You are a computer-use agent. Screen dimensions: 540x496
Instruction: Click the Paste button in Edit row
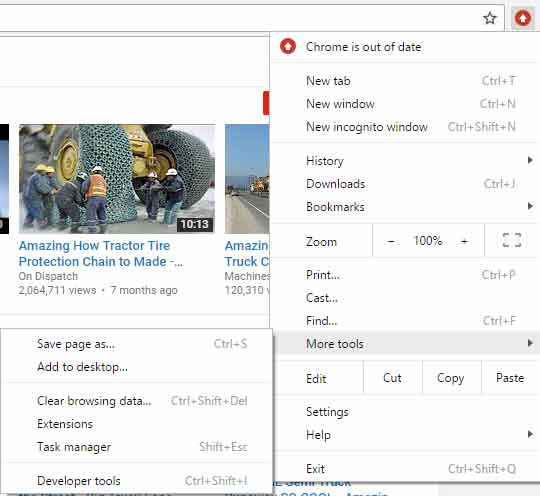510,378
